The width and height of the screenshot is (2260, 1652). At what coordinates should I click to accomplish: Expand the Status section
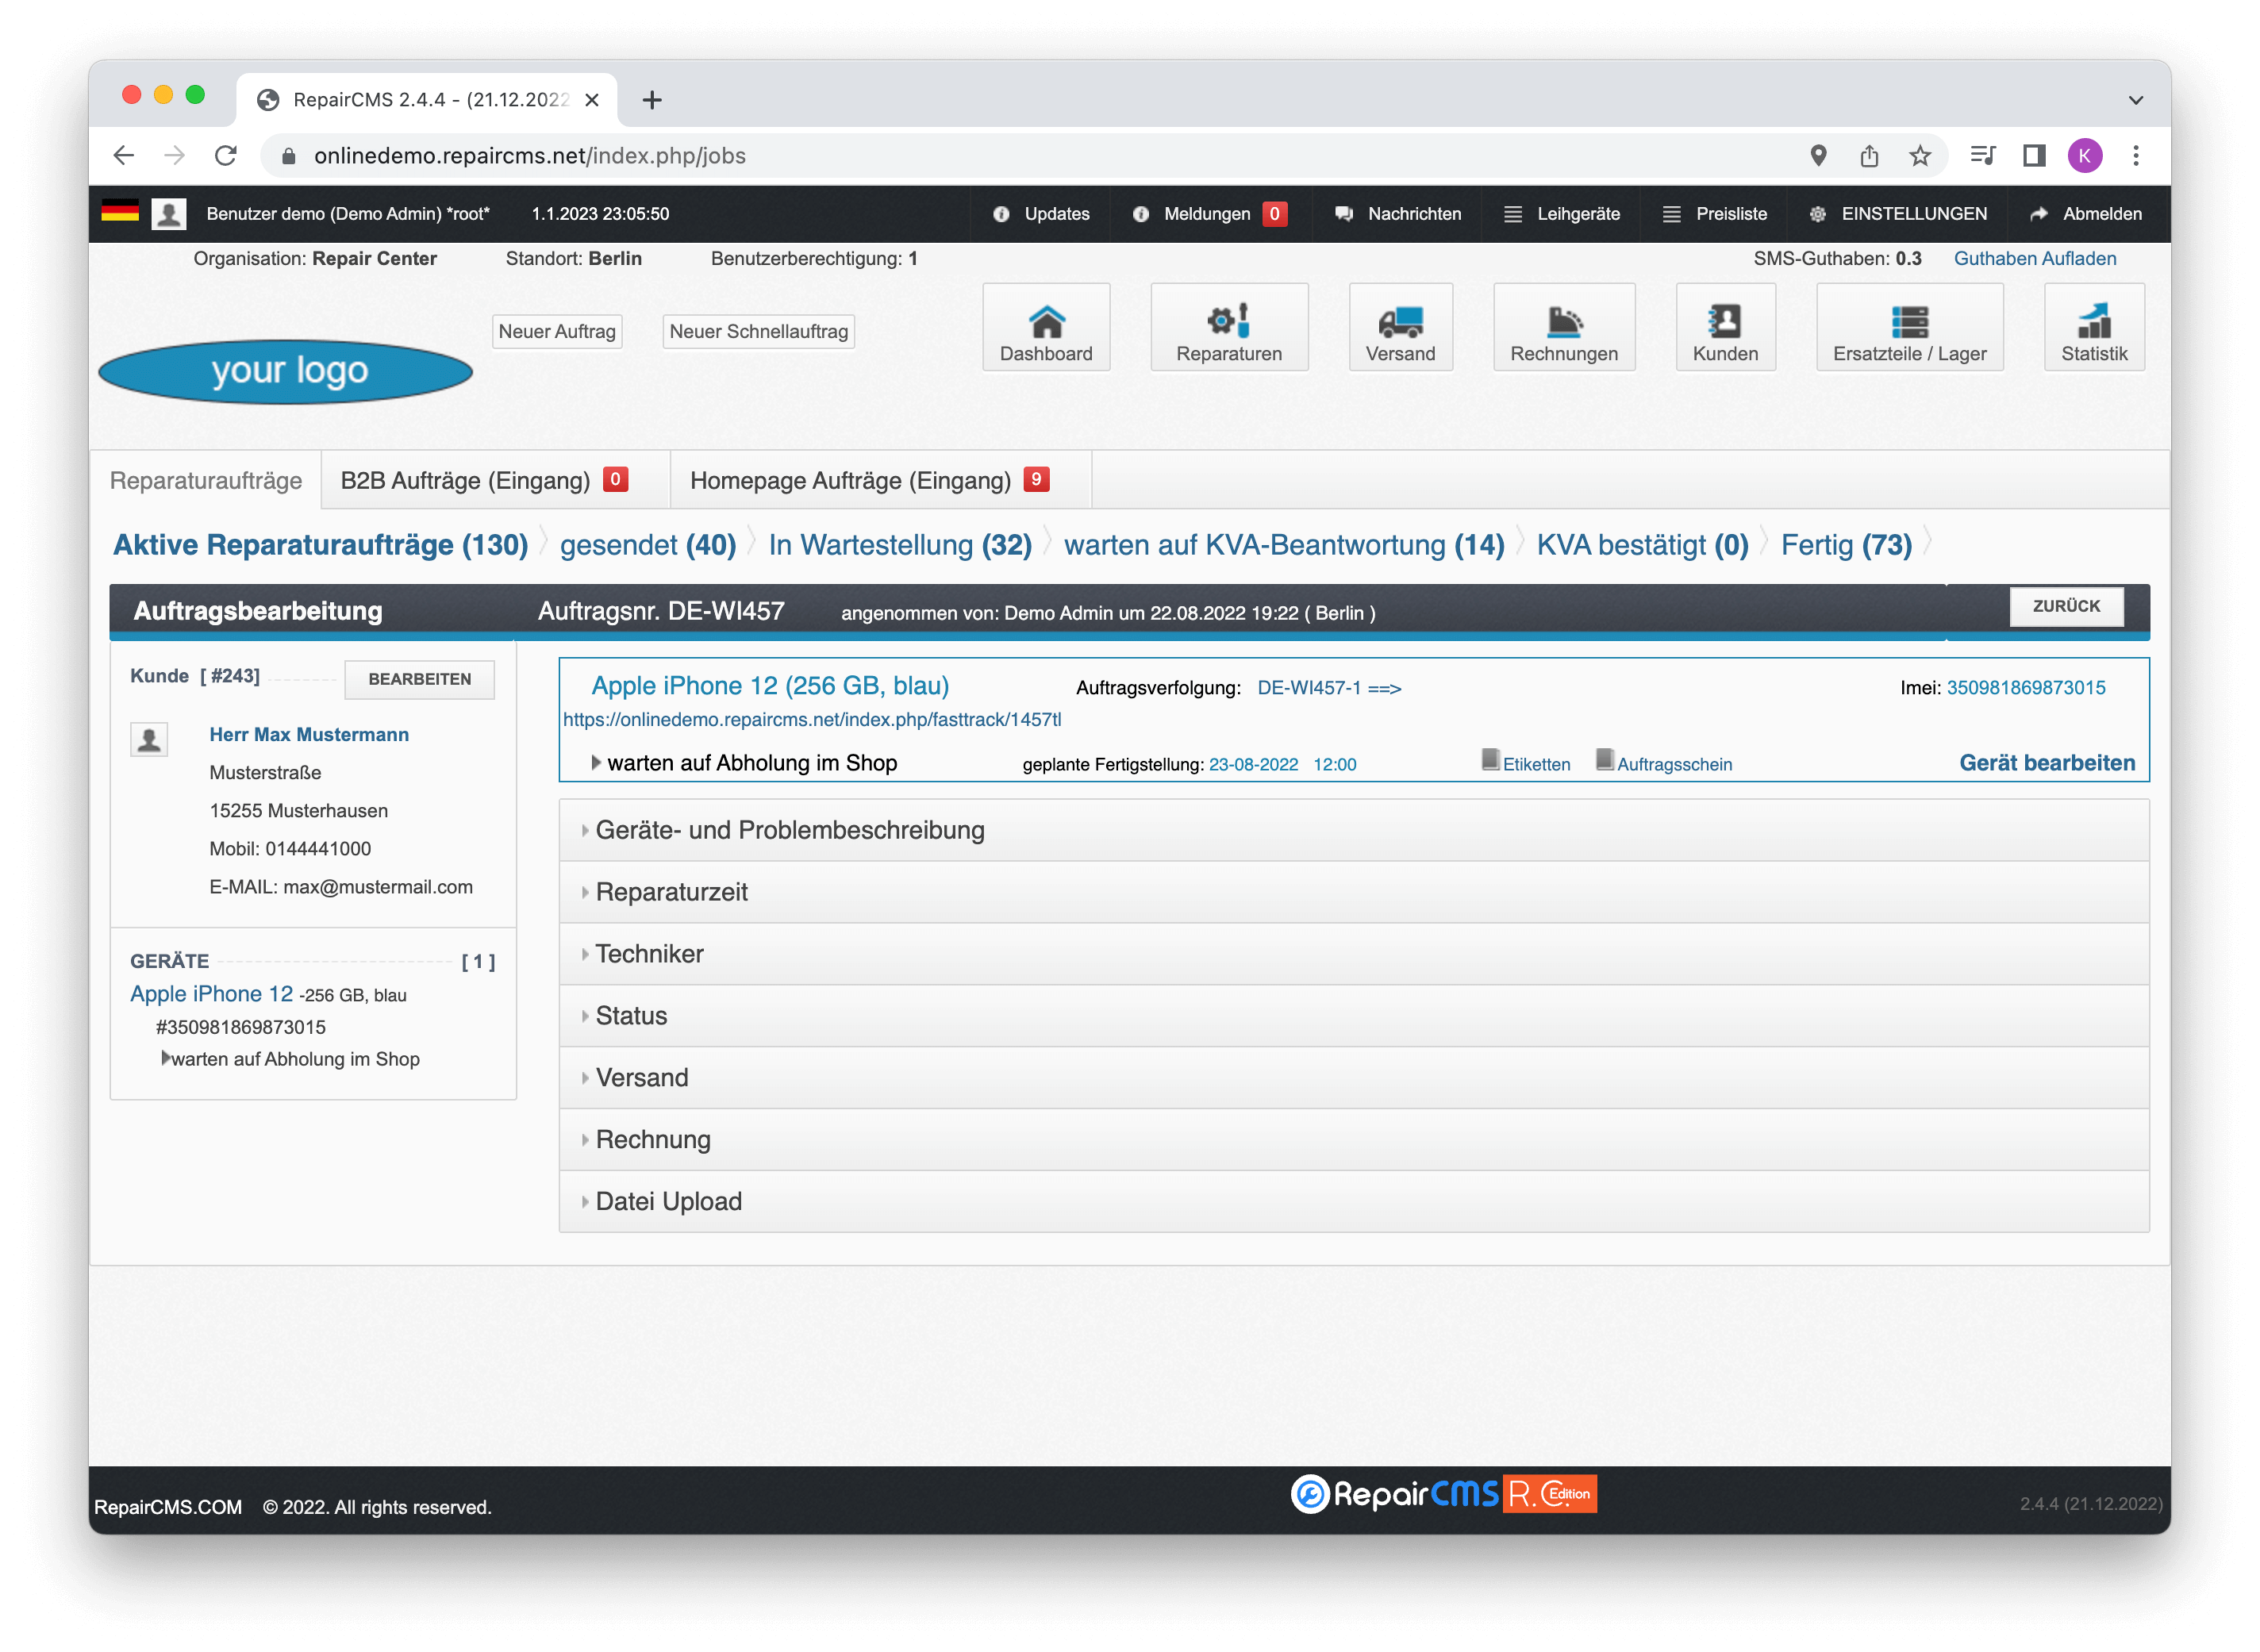tap(633, 1016)
